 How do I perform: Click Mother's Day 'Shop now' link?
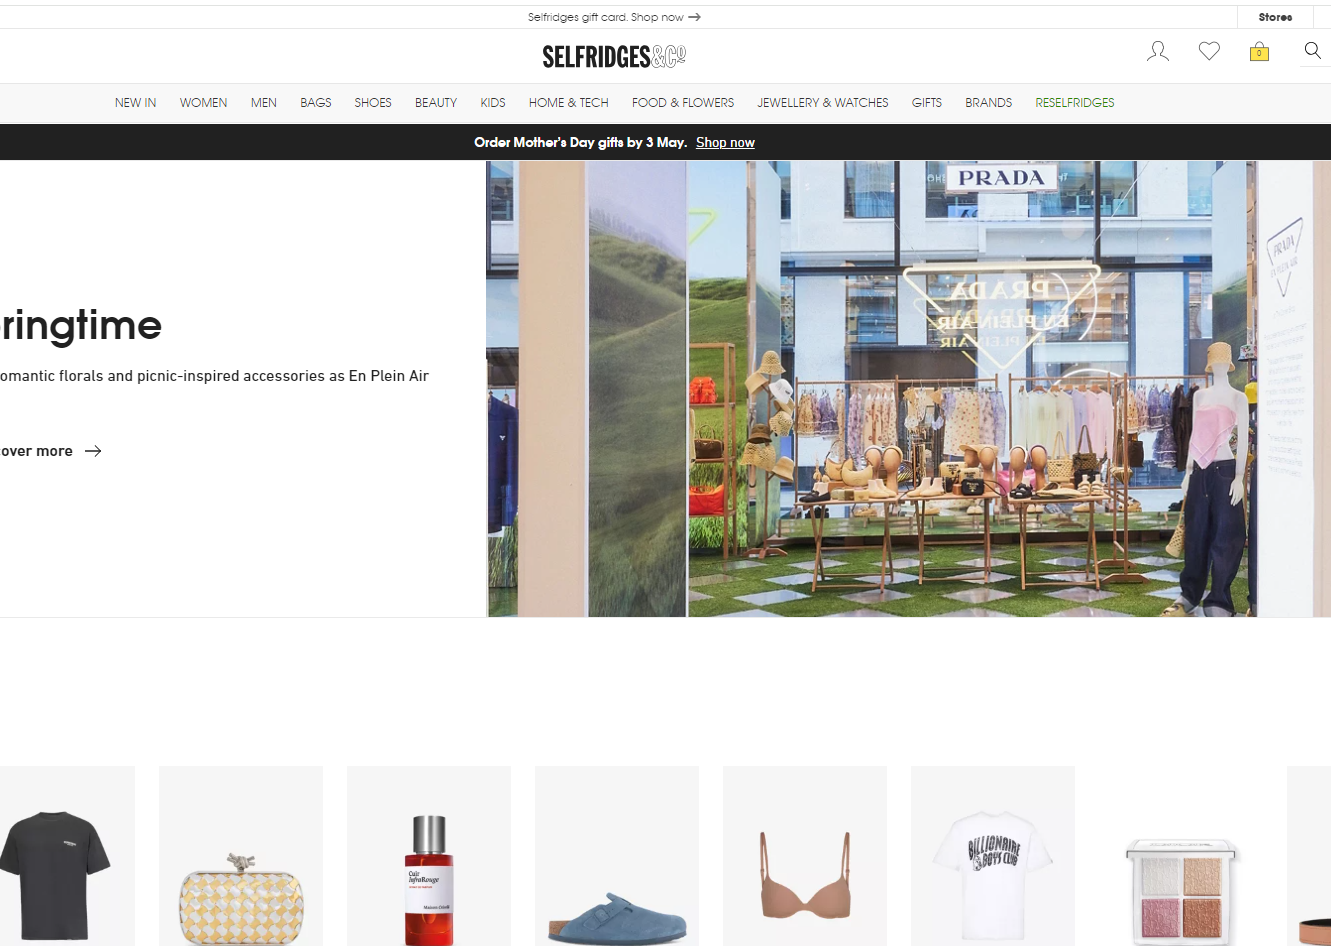(x=725, y=143)
